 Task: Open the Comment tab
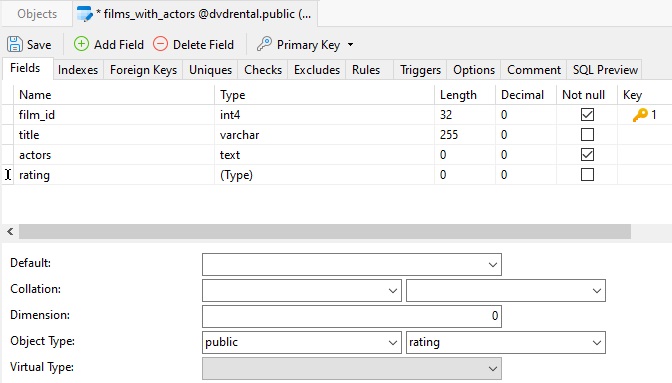coord(534,70)
